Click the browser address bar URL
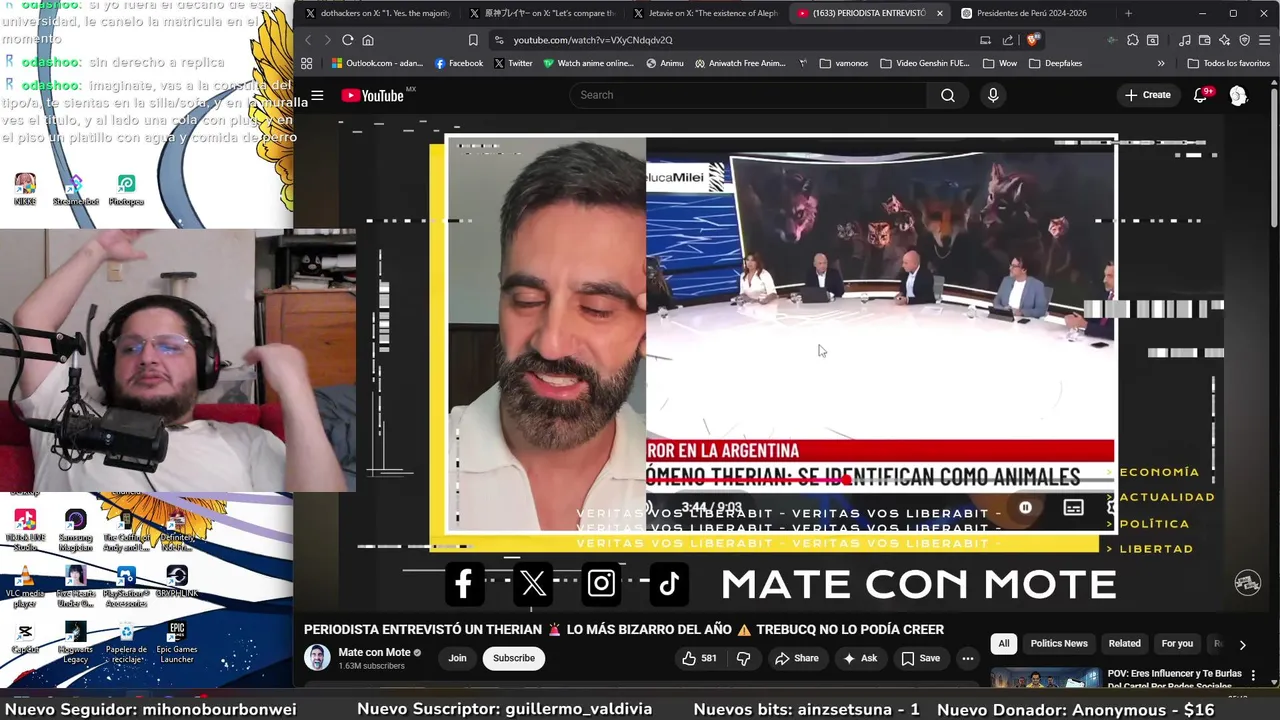Image resolution: width=1280 pixels, height=720 pixels. pos(593,40)
